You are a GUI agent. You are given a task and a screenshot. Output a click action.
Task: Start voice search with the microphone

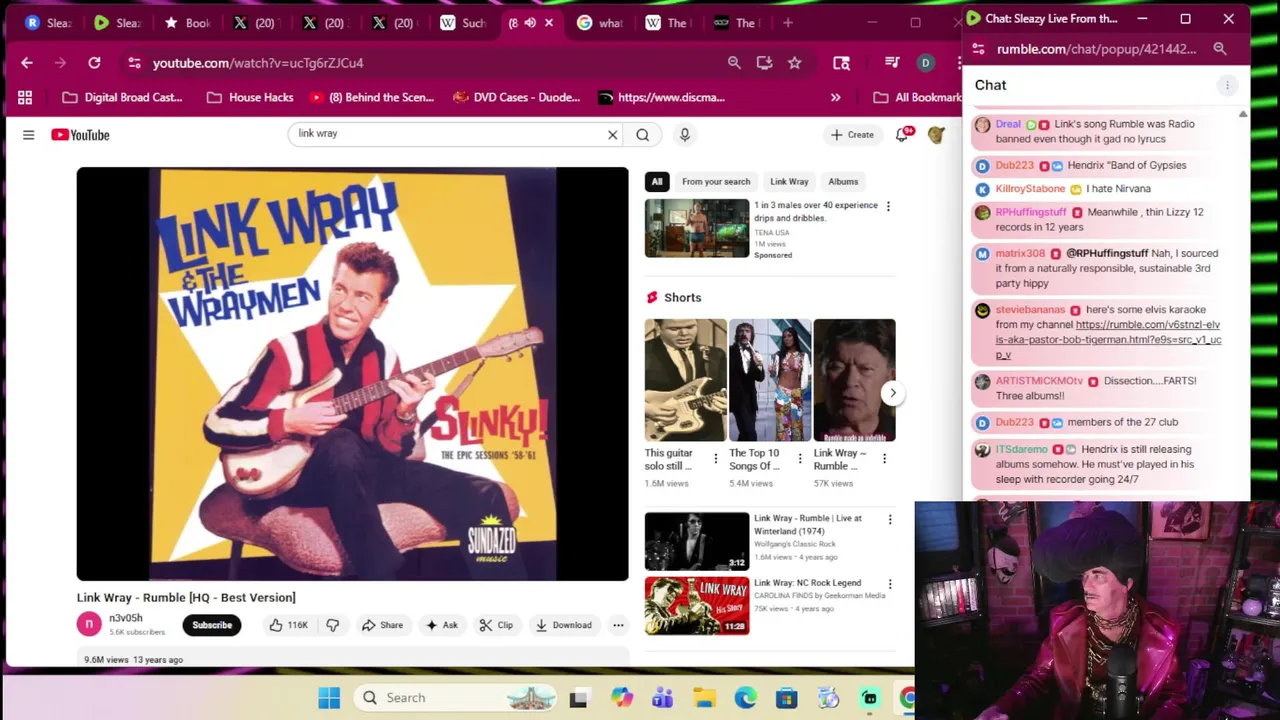pos(685,135)
